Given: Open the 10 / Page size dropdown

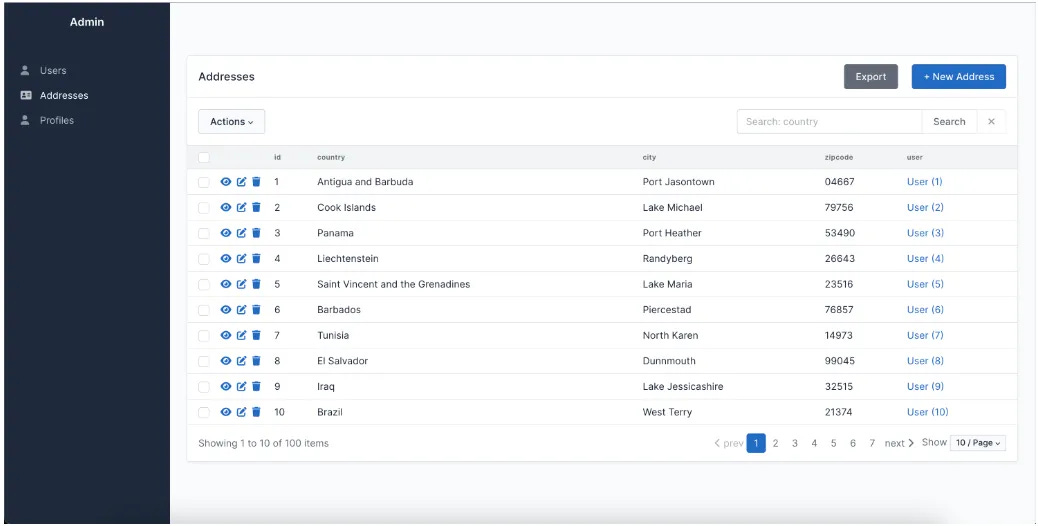Looking at the screenshot, I should click(x=978, y=443).
